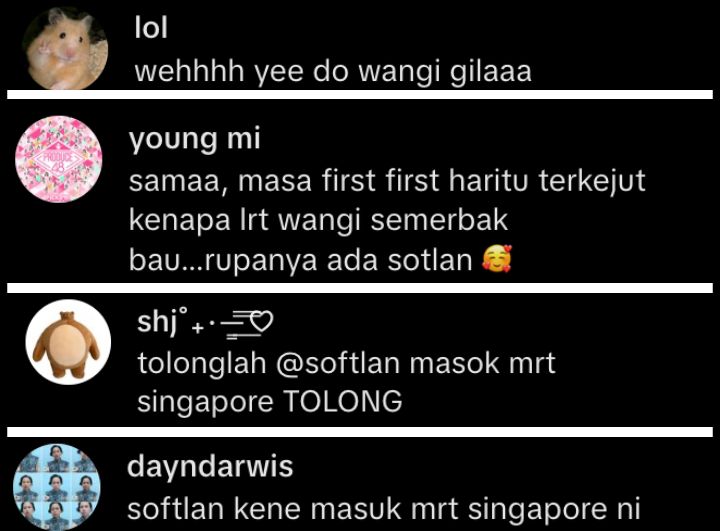The width and height of the screenshot is (720, 531).
Task: Tap the dayndarwis username
Action: pyautogui.click(x=210, y=466)
